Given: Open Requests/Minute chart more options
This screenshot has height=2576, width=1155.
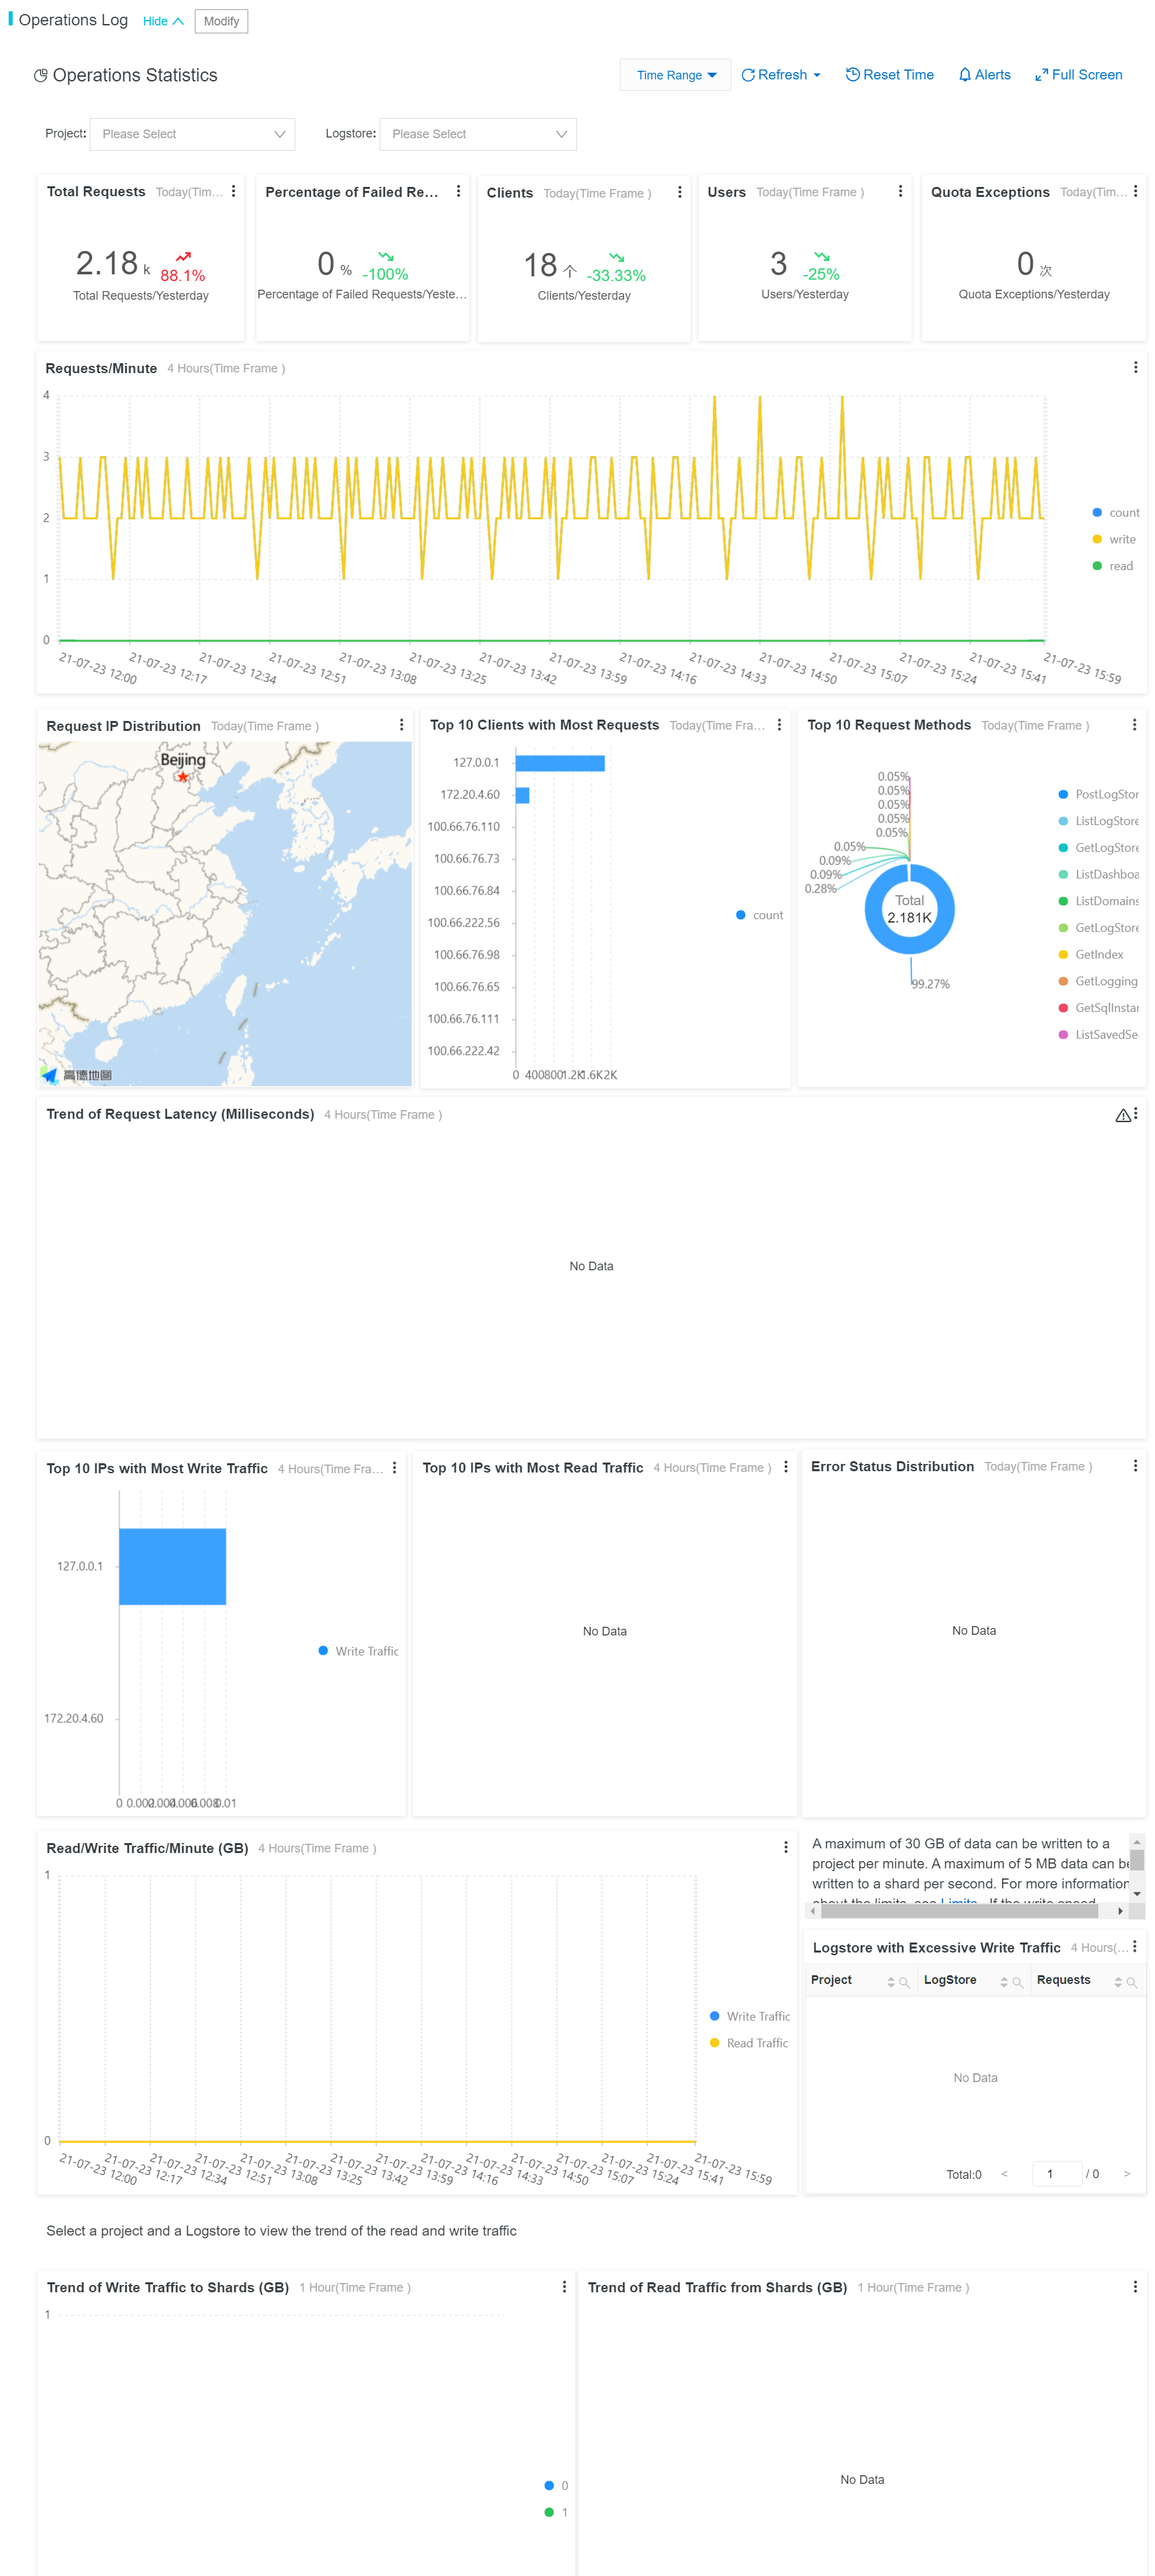Looking at the screenshot, I should [1135, 368].
